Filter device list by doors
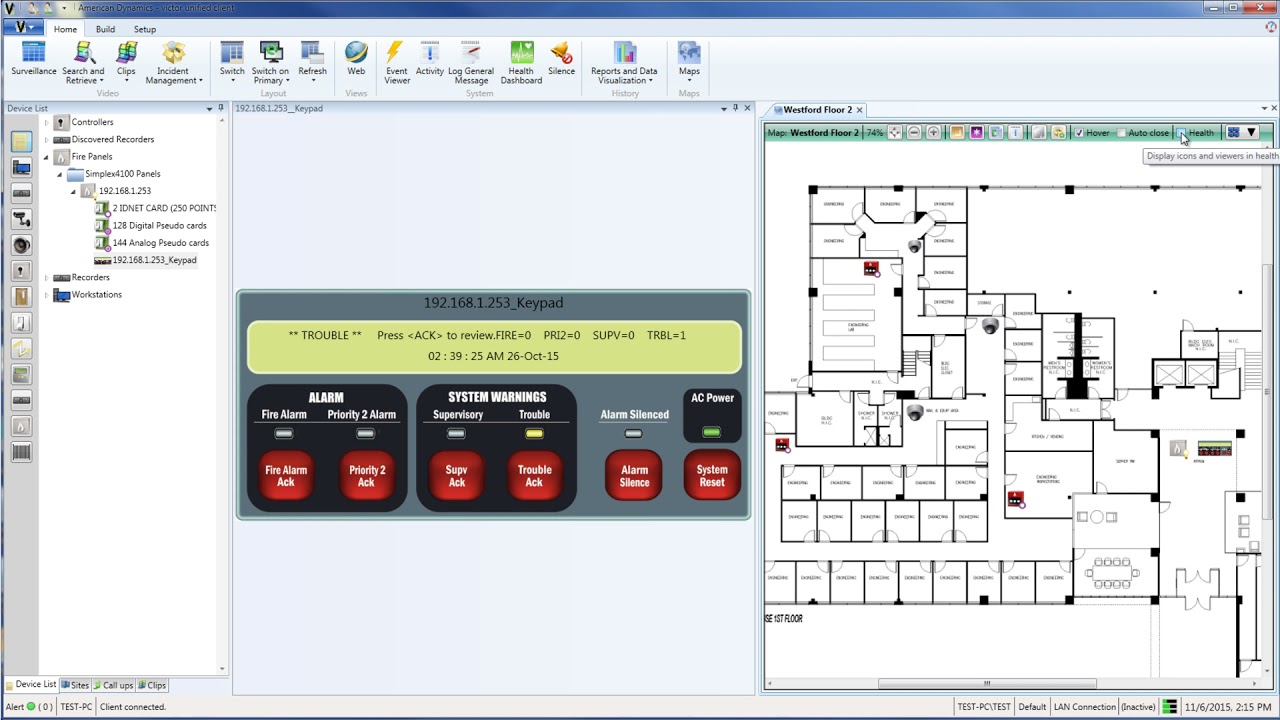Viewport: 1280px width, 720px height. click(21, 297)
